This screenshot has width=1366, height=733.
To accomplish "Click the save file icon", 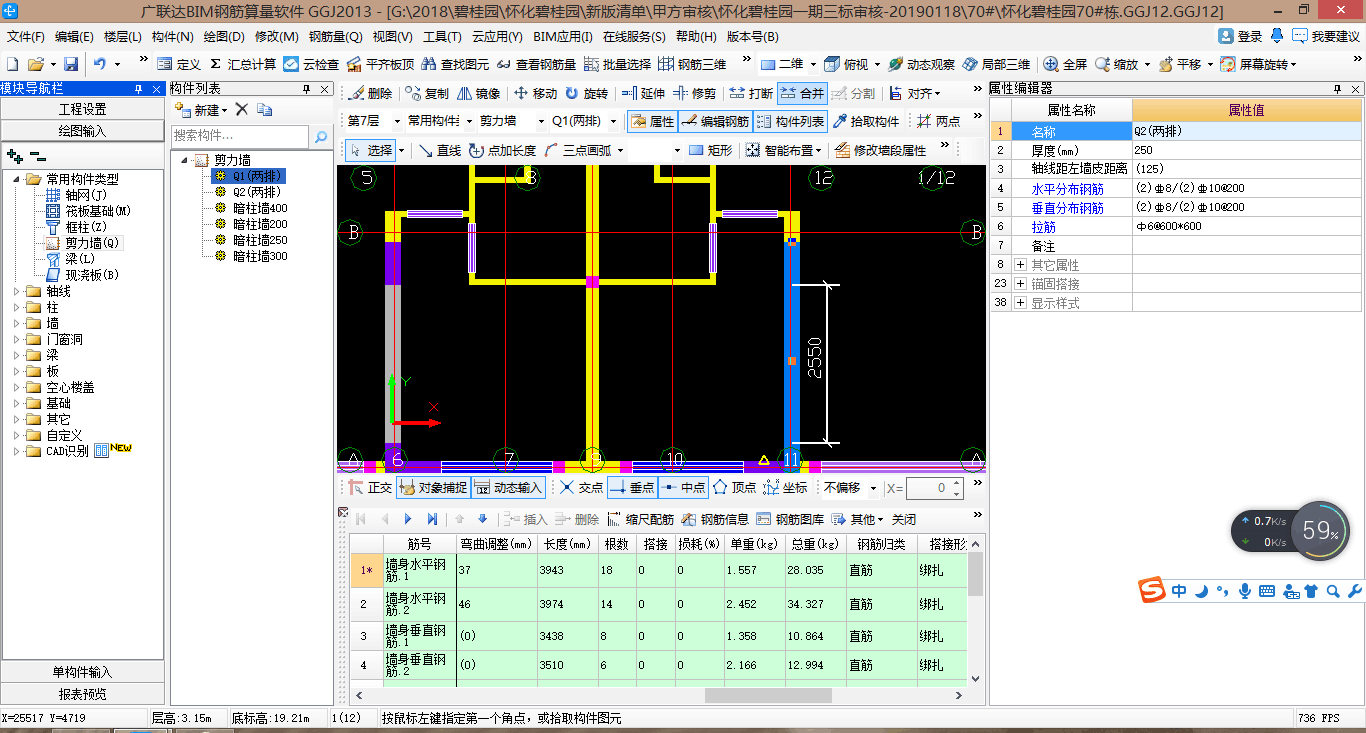I will pyautogui.click(x=71, y=64).
